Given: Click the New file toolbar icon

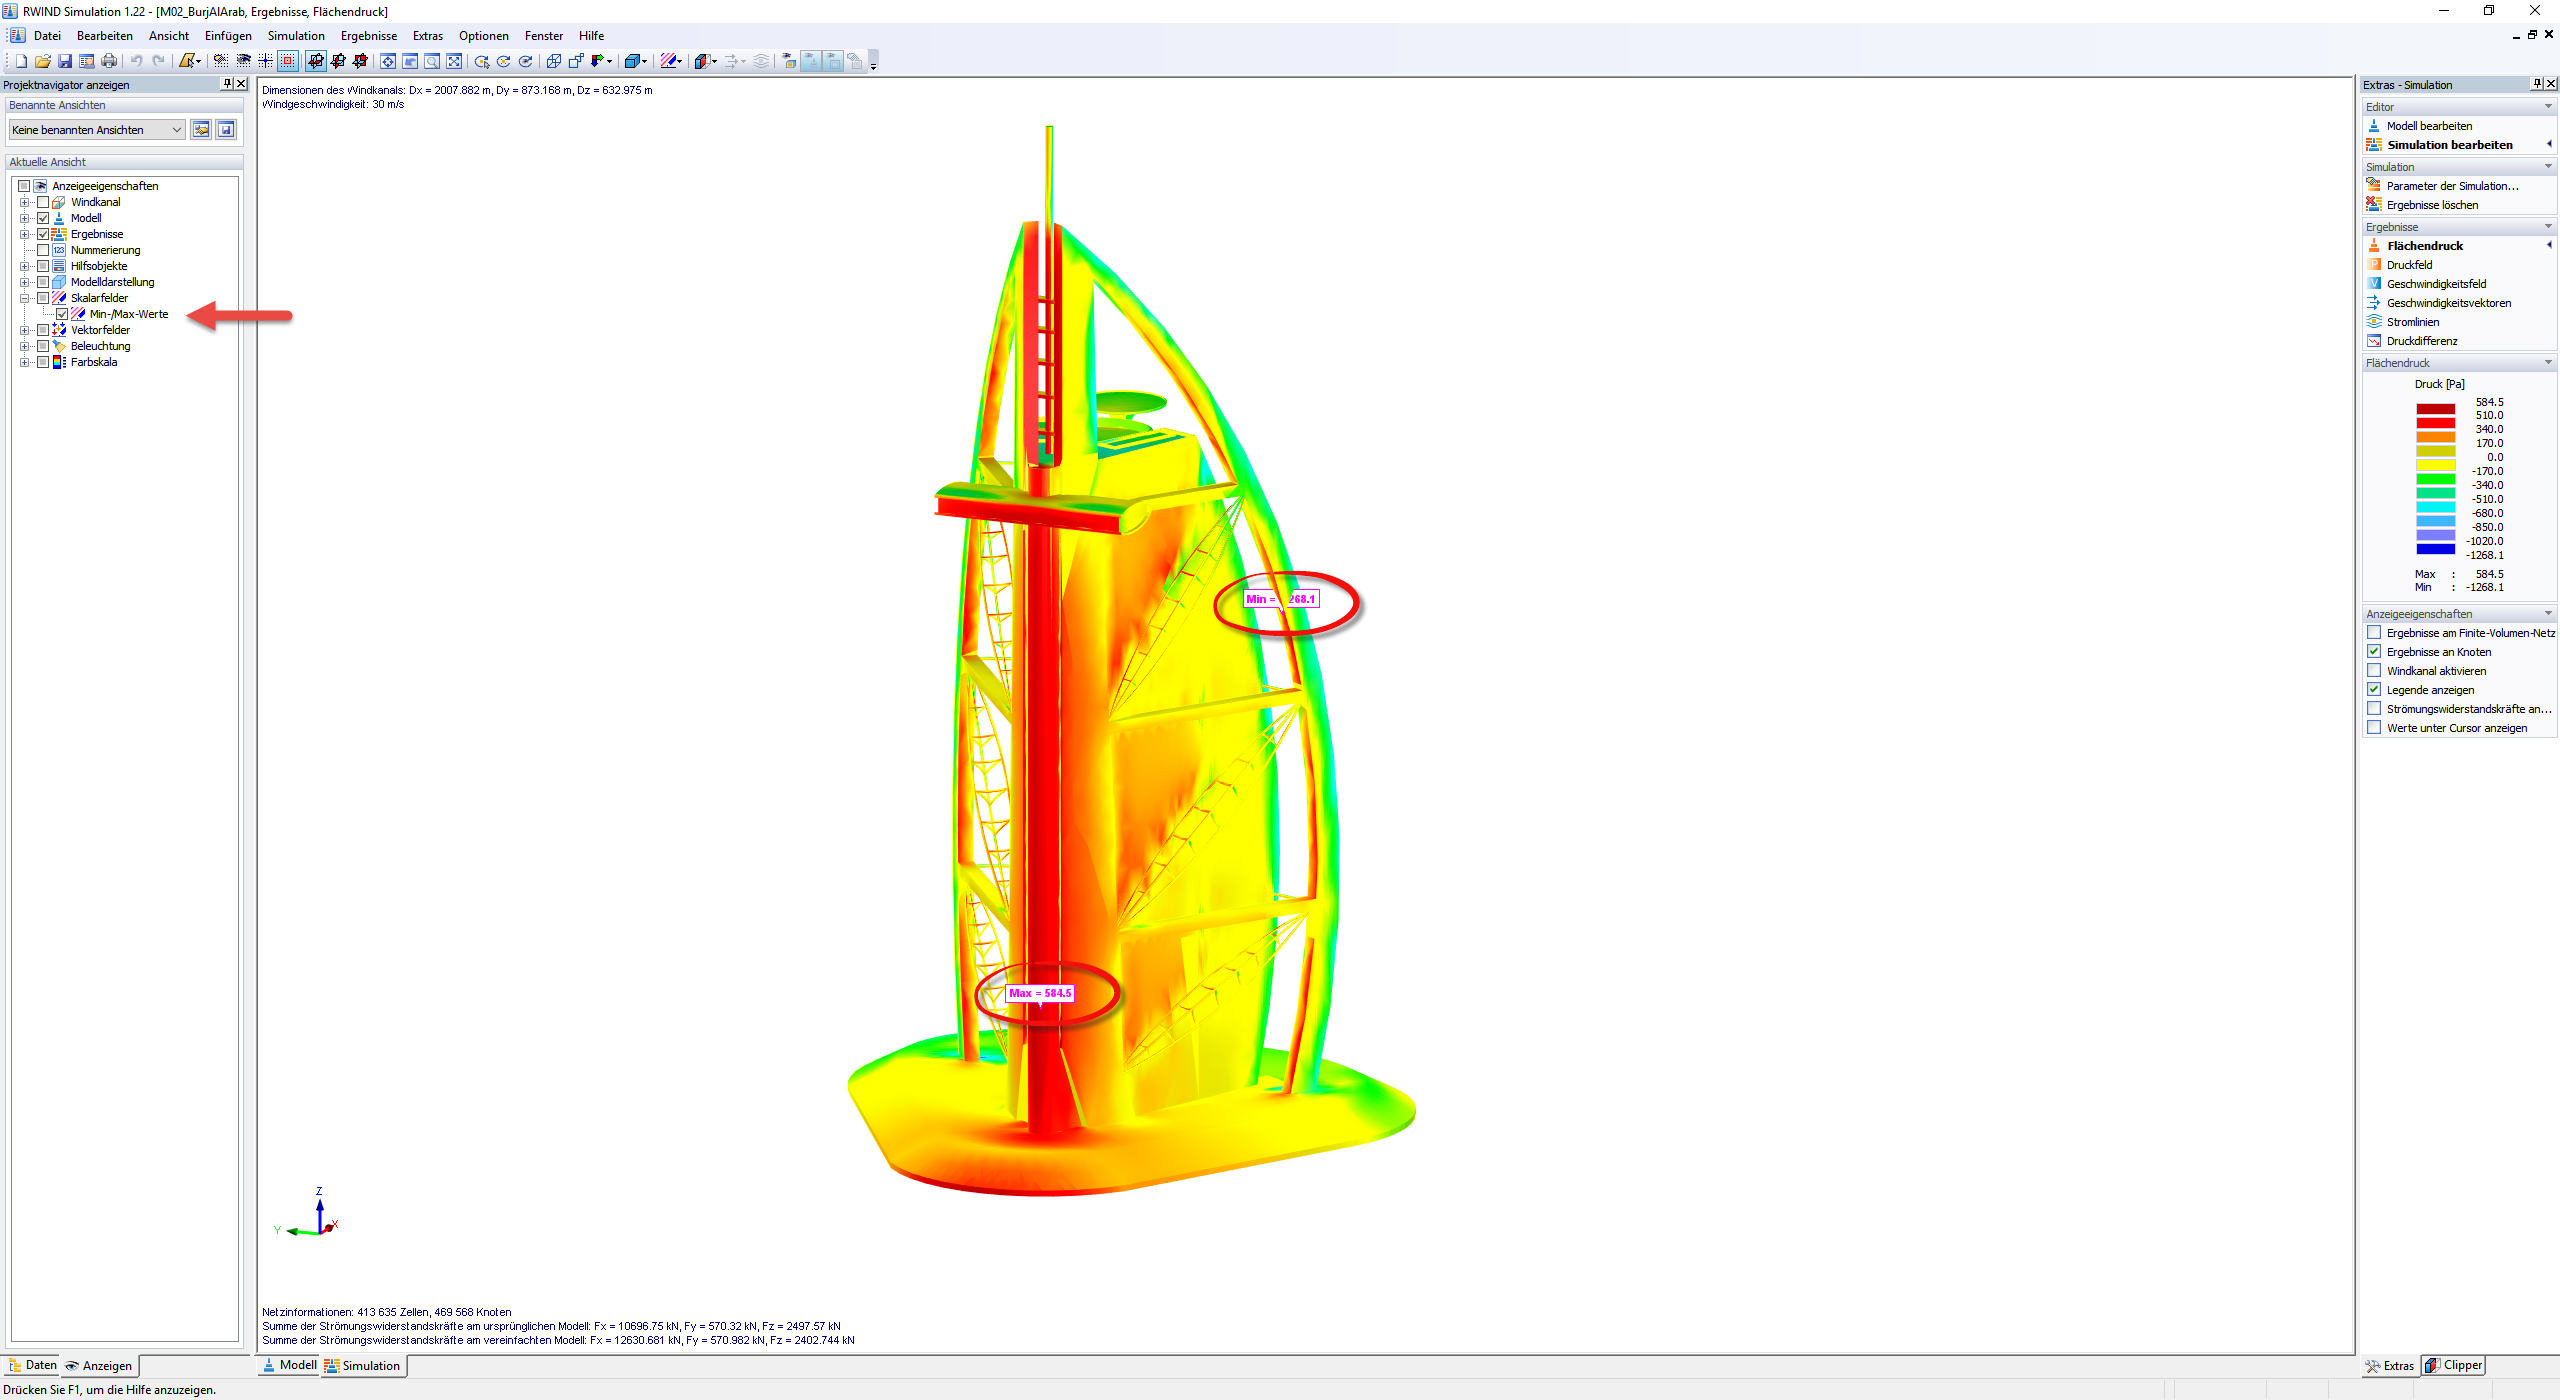Looking at the screenshot, I should tap(21, 62).
